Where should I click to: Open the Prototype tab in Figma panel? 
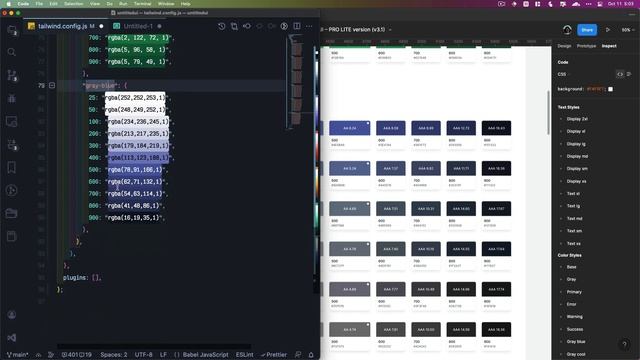click(x=586, y=46)
